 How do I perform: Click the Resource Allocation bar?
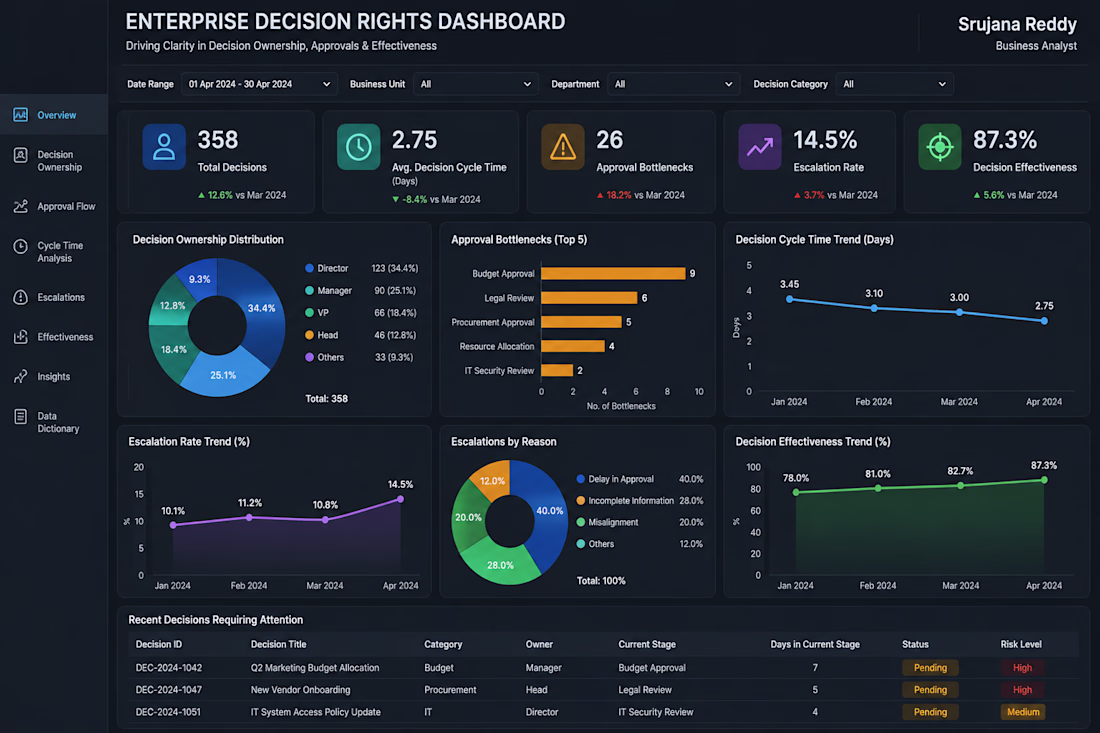(x=573, y=347)
